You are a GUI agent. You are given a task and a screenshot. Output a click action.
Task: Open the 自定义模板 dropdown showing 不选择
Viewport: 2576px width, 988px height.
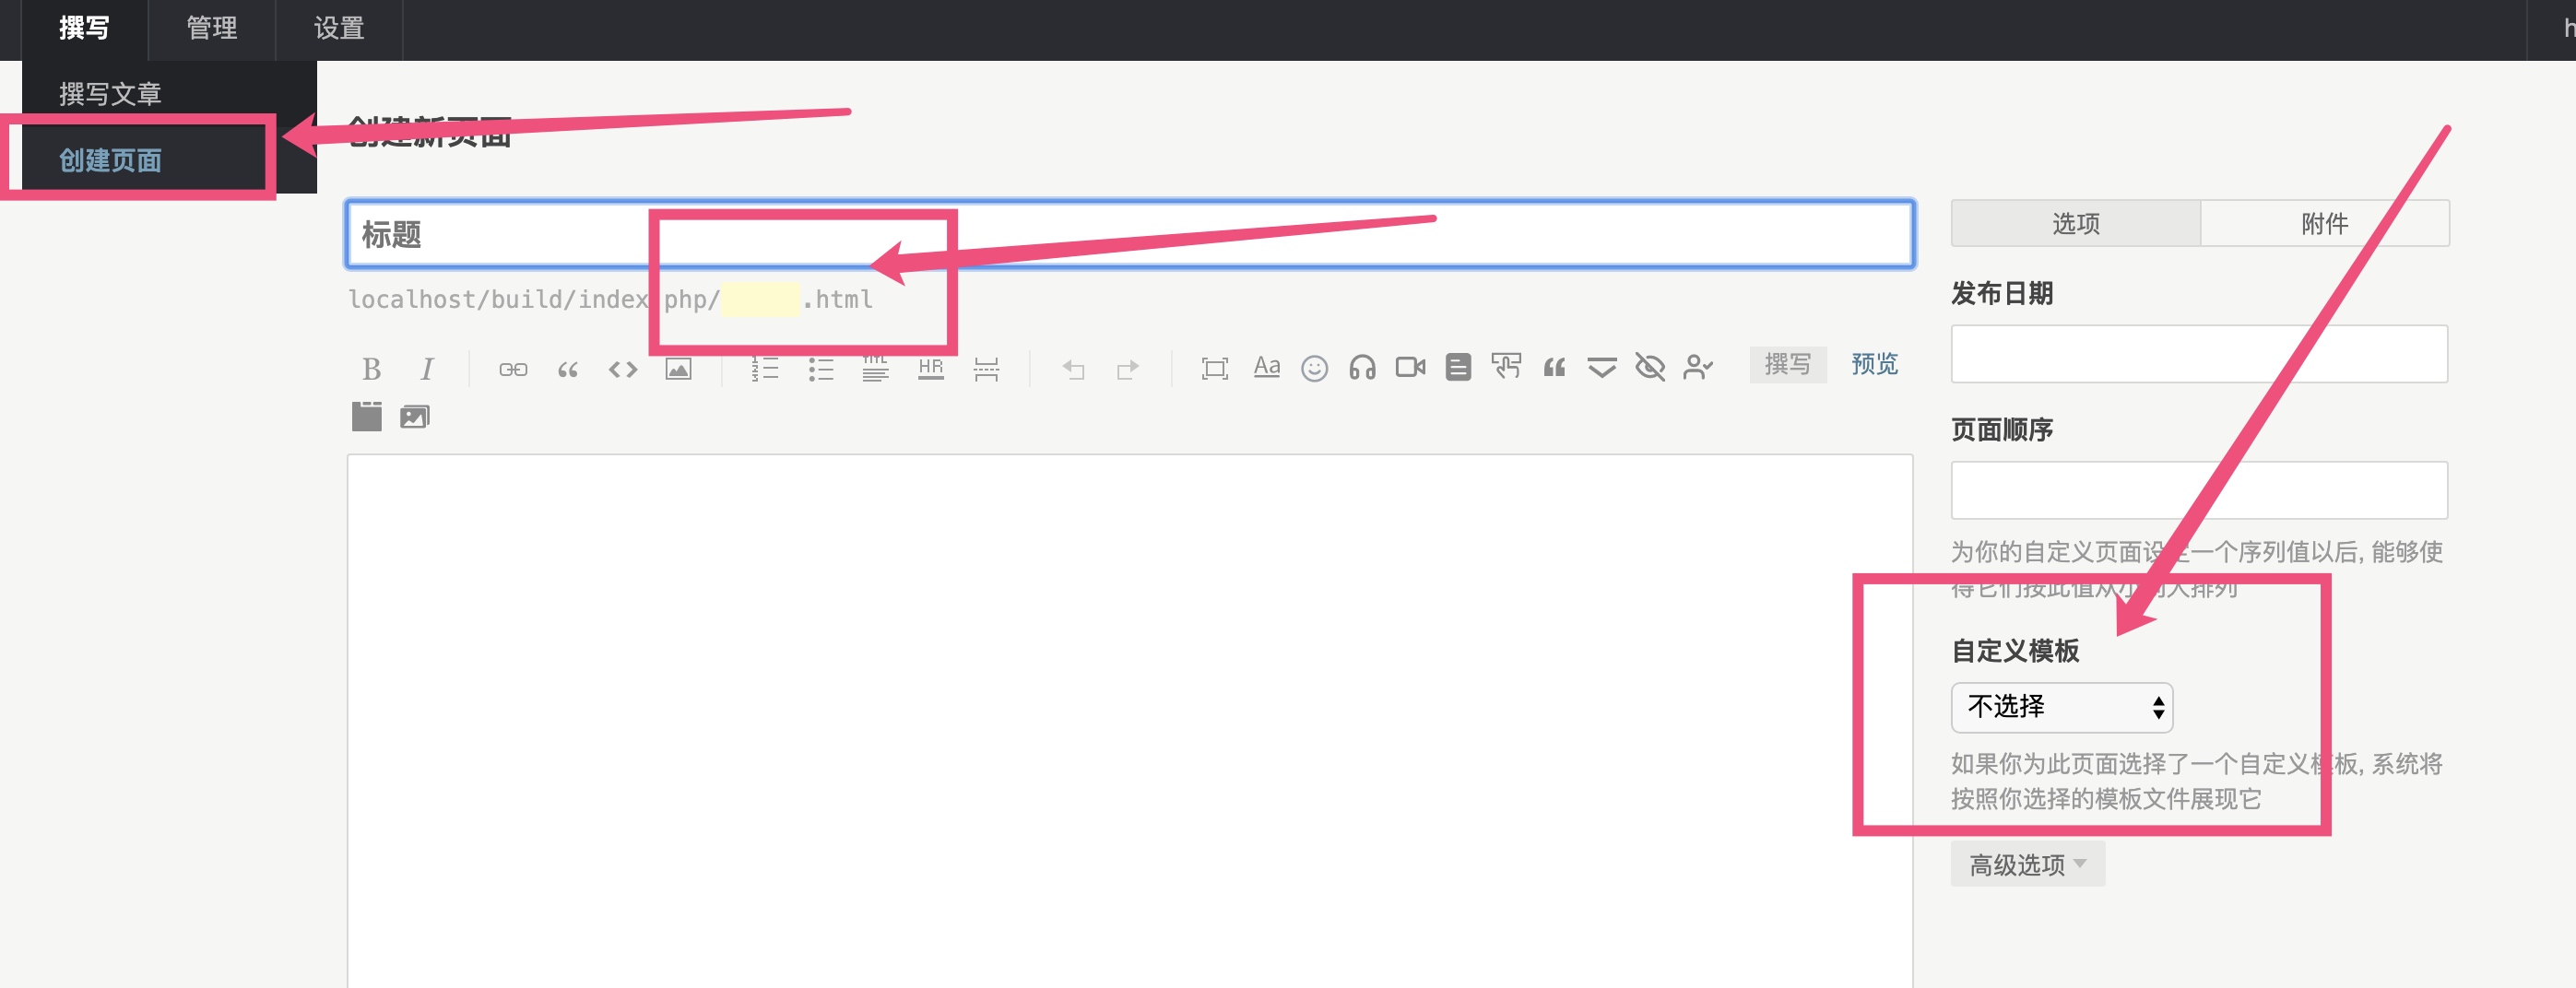[2061, 707]
